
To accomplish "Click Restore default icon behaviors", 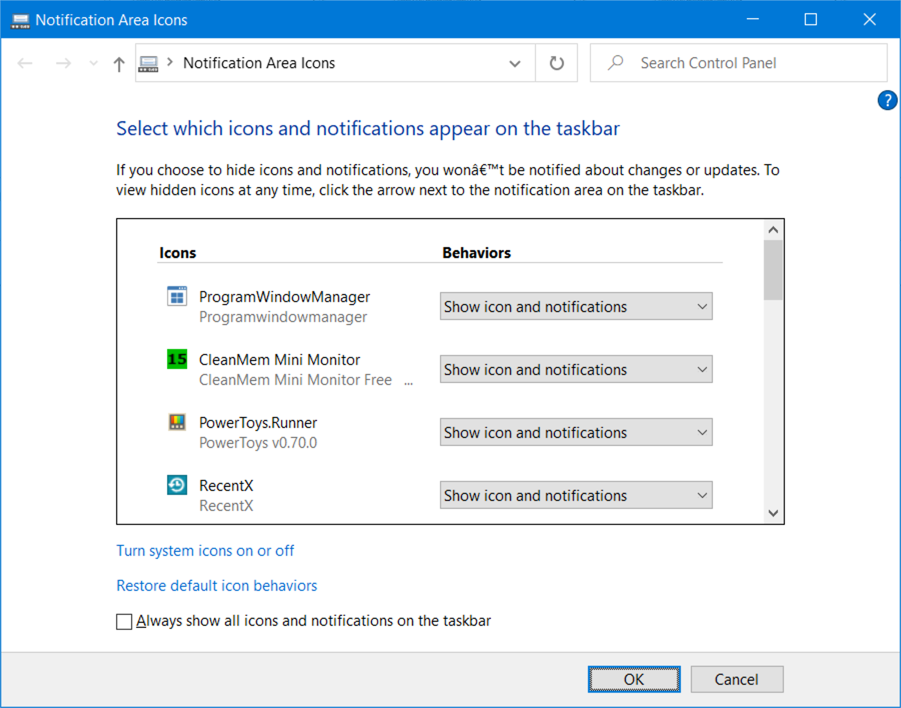I will point(217,585).
